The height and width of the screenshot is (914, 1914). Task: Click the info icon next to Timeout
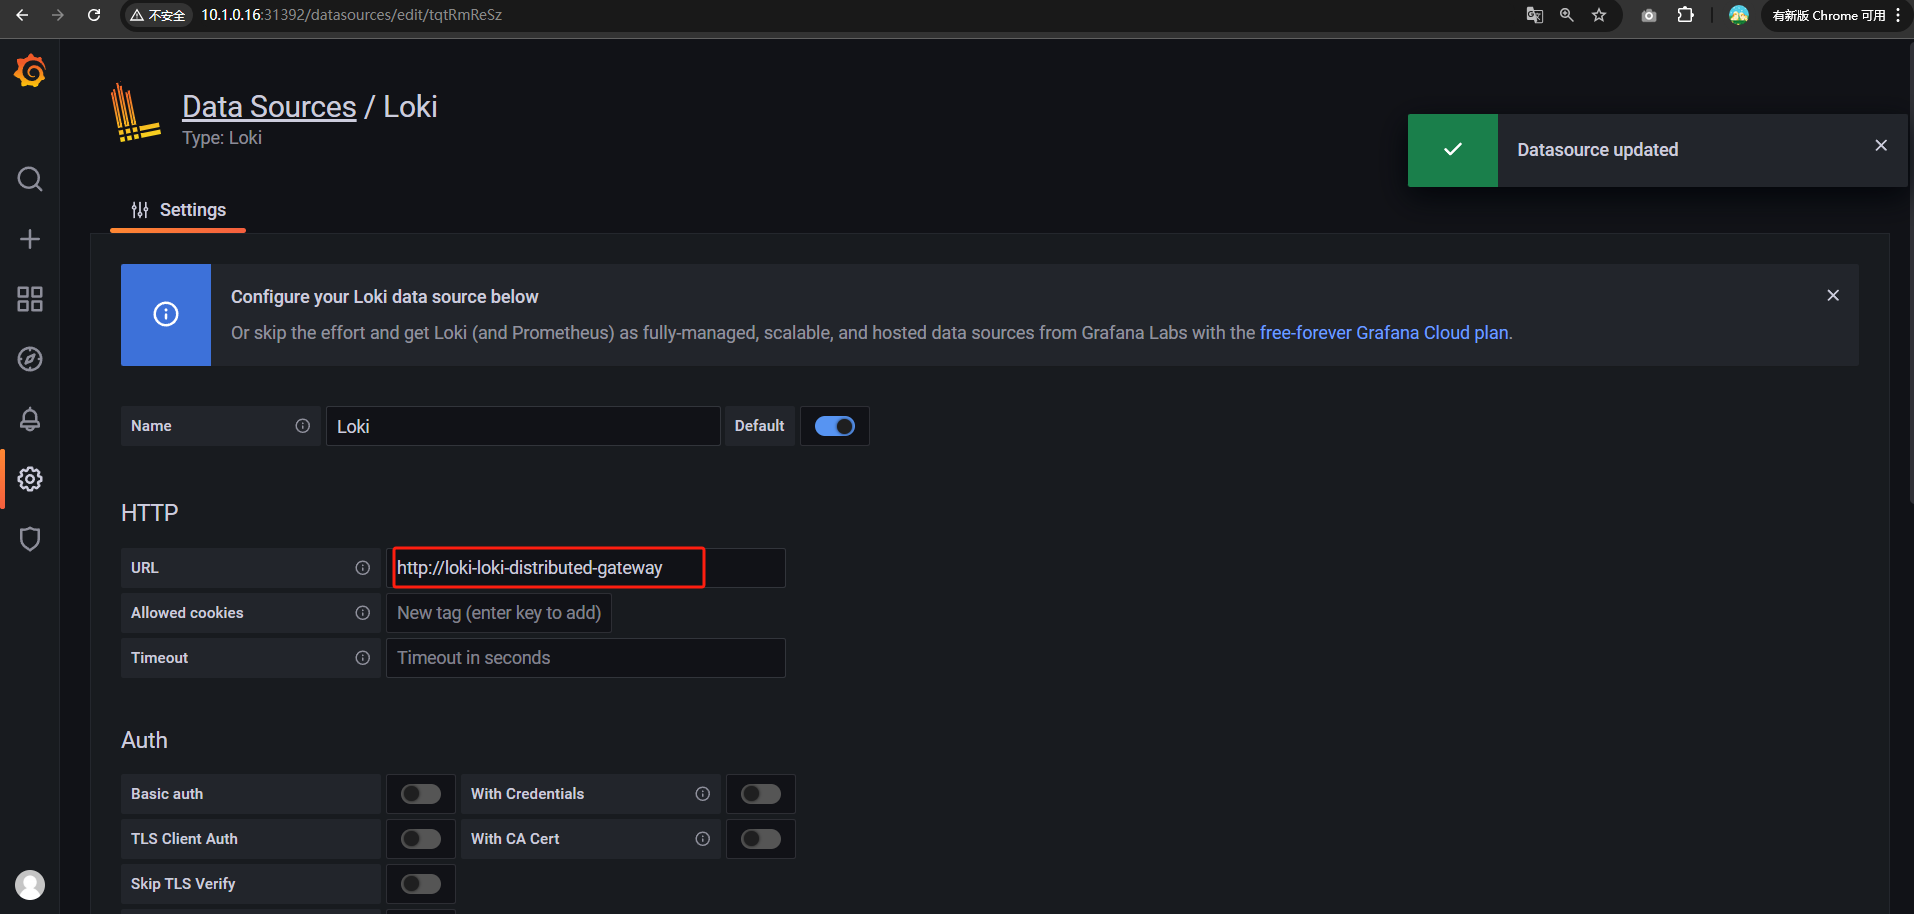362,658
